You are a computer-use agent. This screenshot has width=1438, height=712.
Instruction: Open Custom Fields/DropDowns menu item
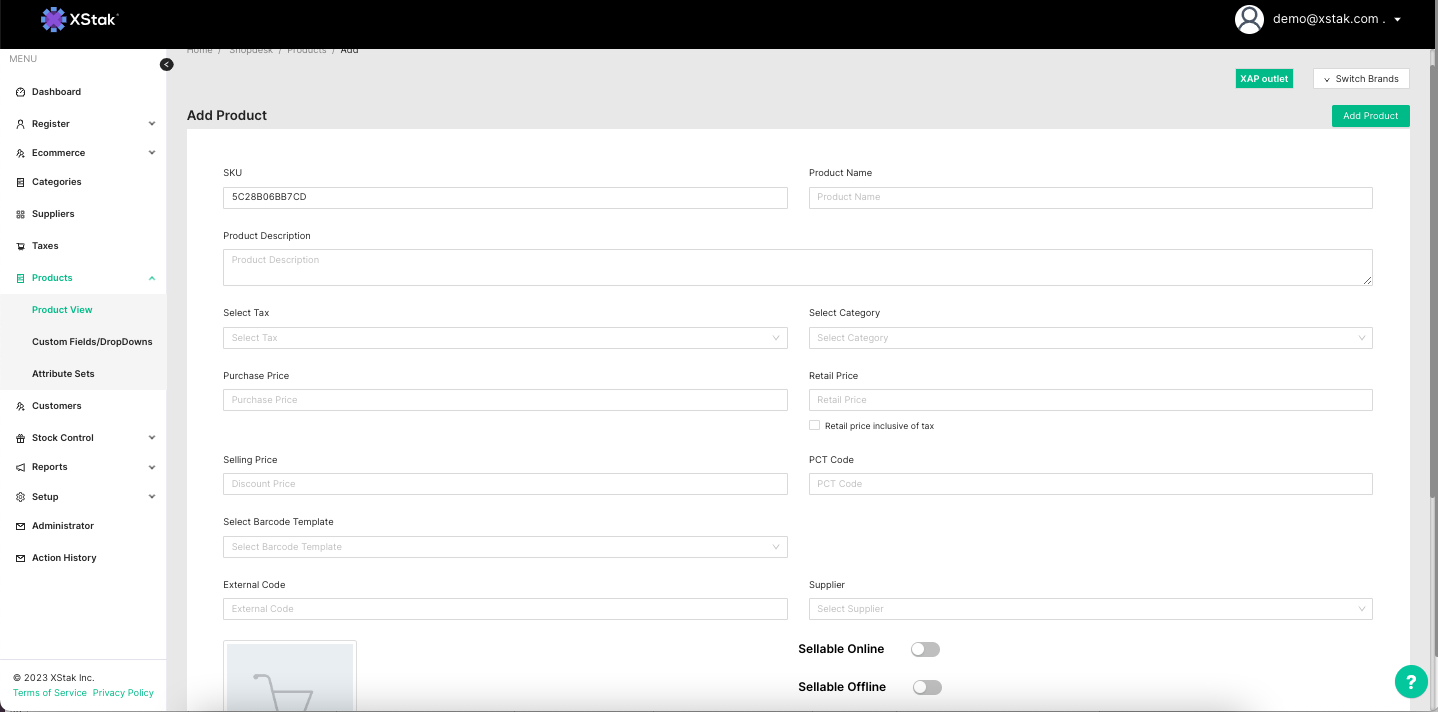[x=92, y=342]
